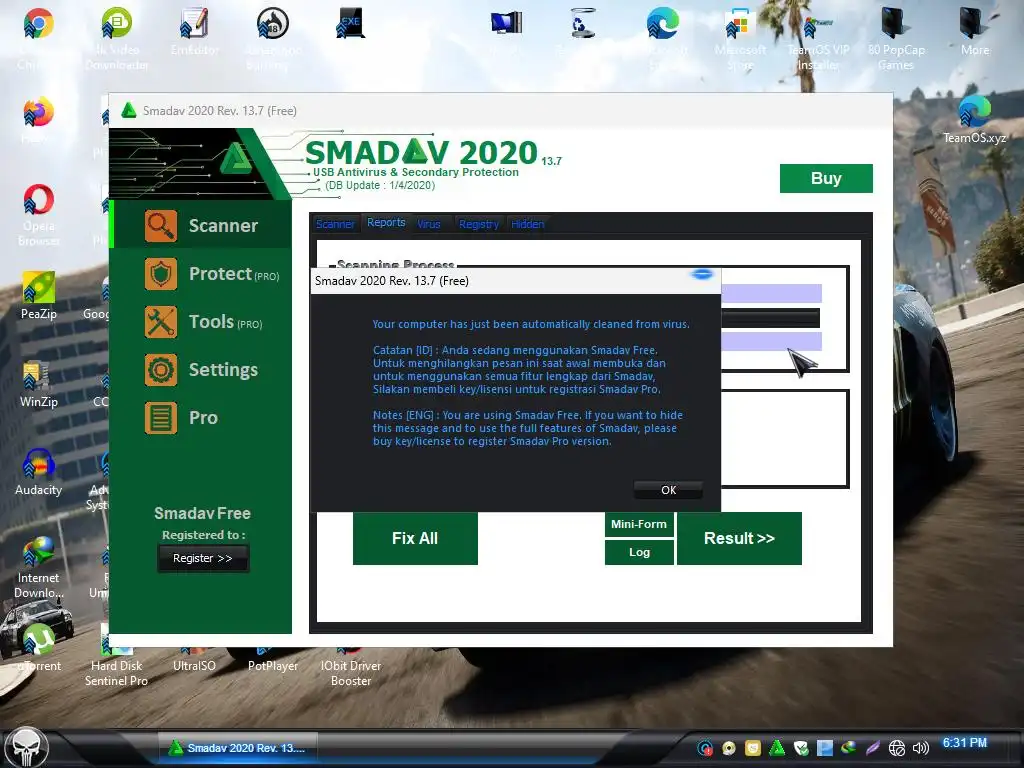The width and height of the screenshot is (1024, 768).
Task: Click OK in the Smadav message dialog
Action: 668,490
